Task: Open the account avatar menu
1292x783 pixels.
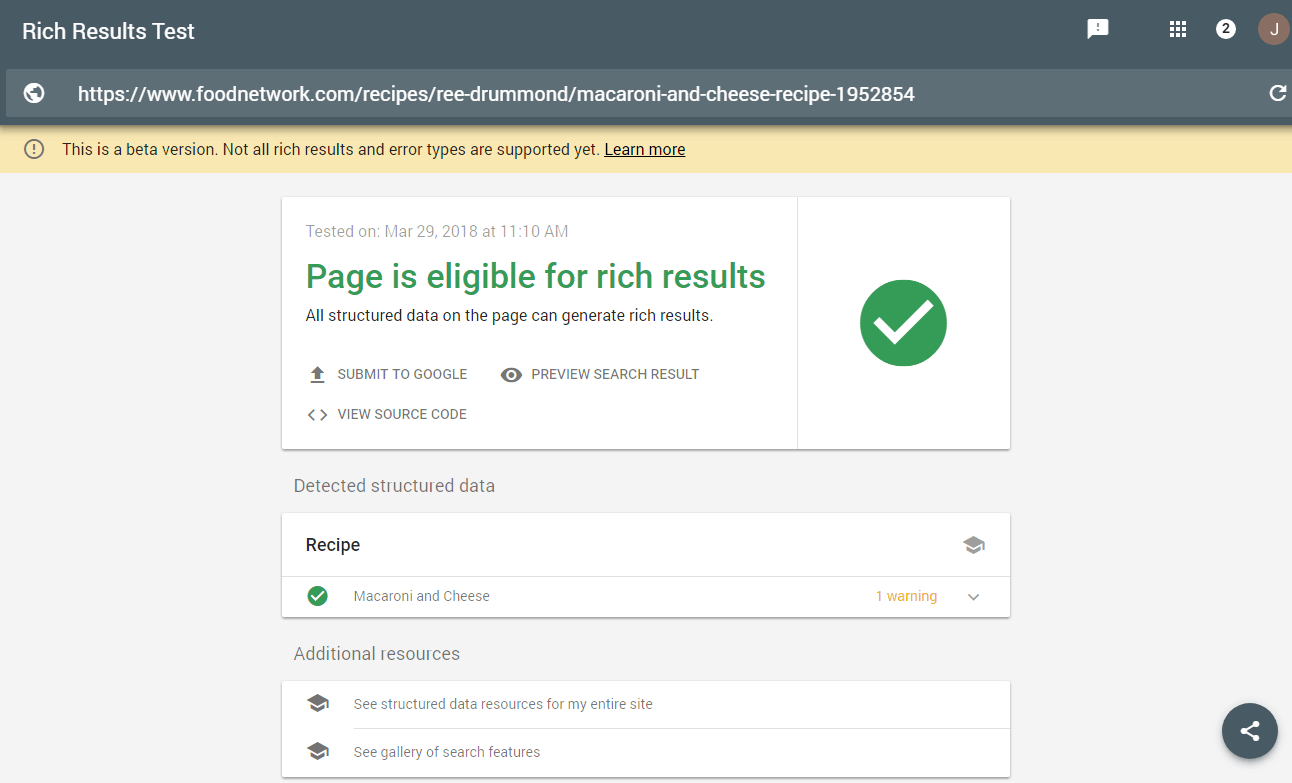Action: coord(1273,29)
